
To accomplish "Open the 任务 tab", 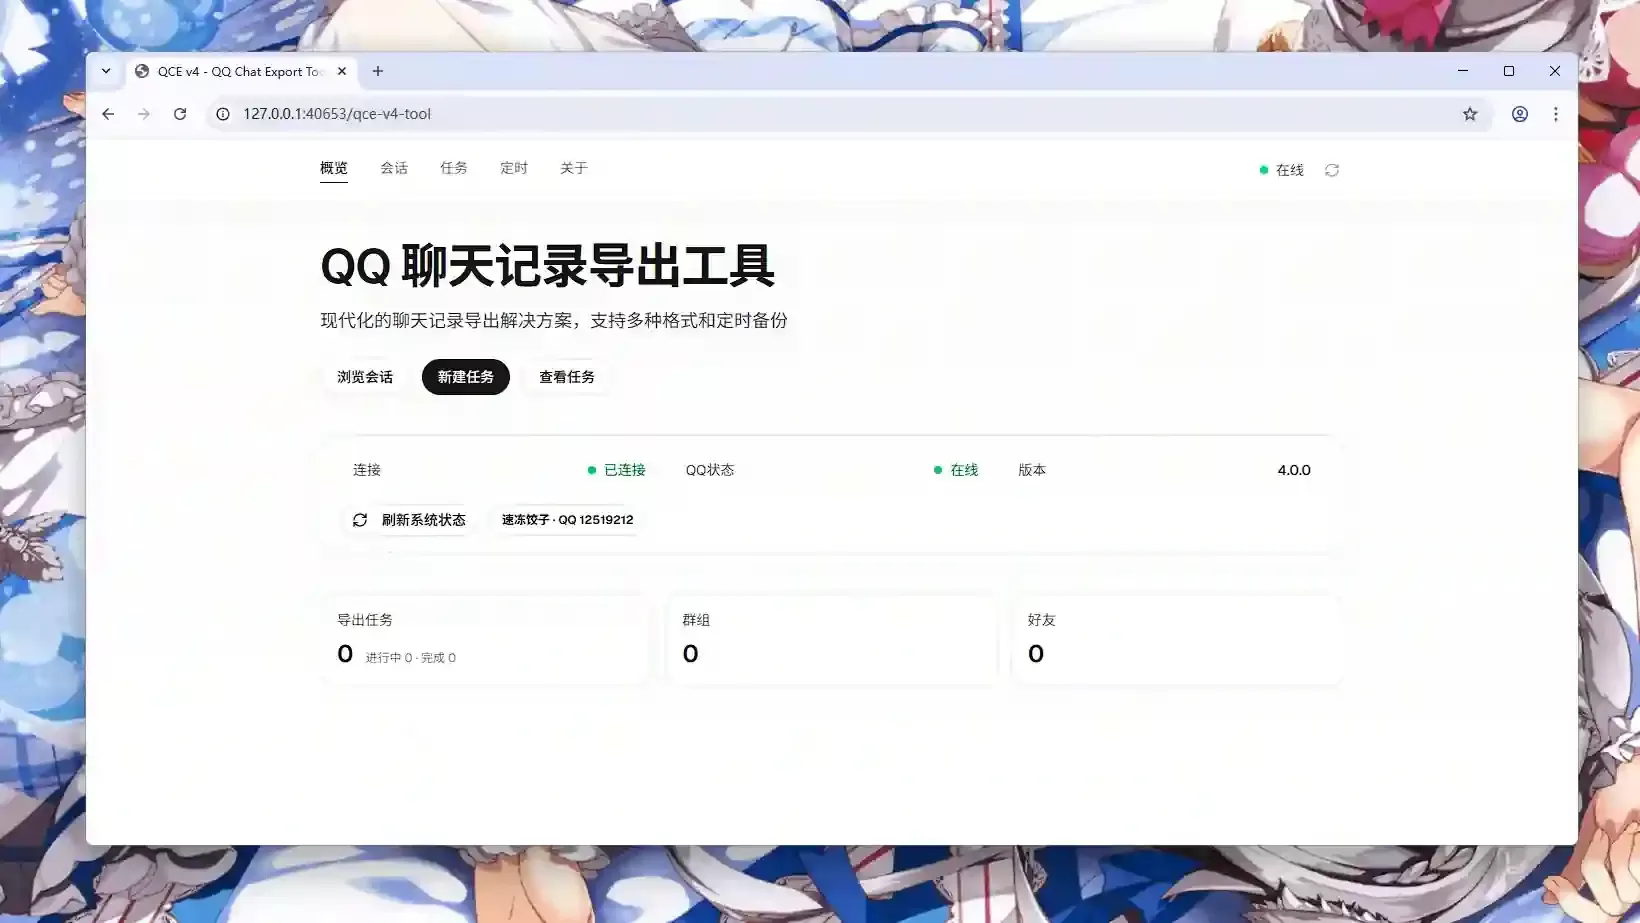I will pyautogui.click(x=454, y=168).
